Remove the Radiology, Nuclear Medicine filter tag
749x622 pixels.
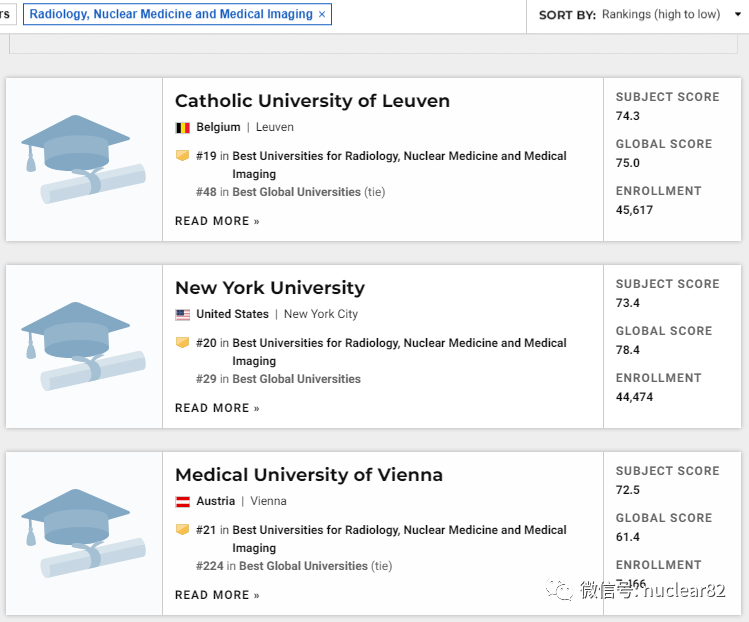tap(321, 15)
